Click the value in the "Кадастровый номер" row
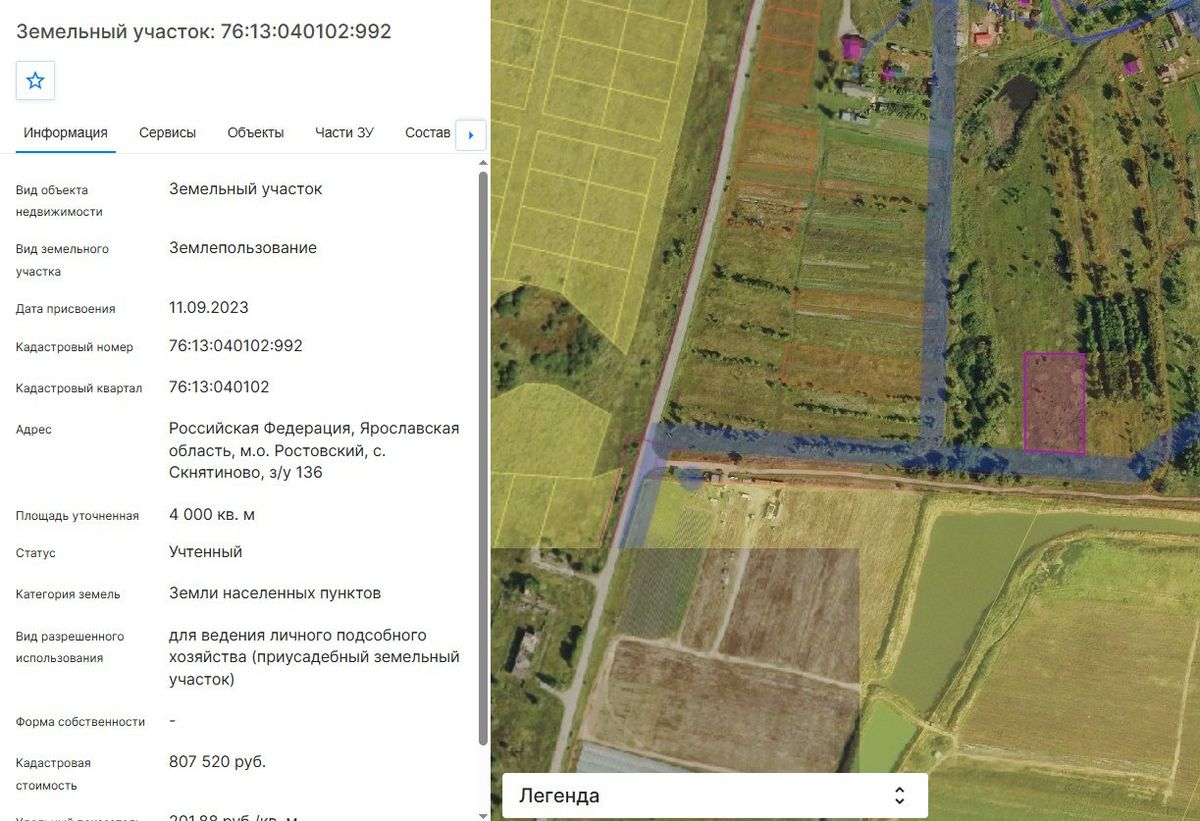 tap(236, 346)
